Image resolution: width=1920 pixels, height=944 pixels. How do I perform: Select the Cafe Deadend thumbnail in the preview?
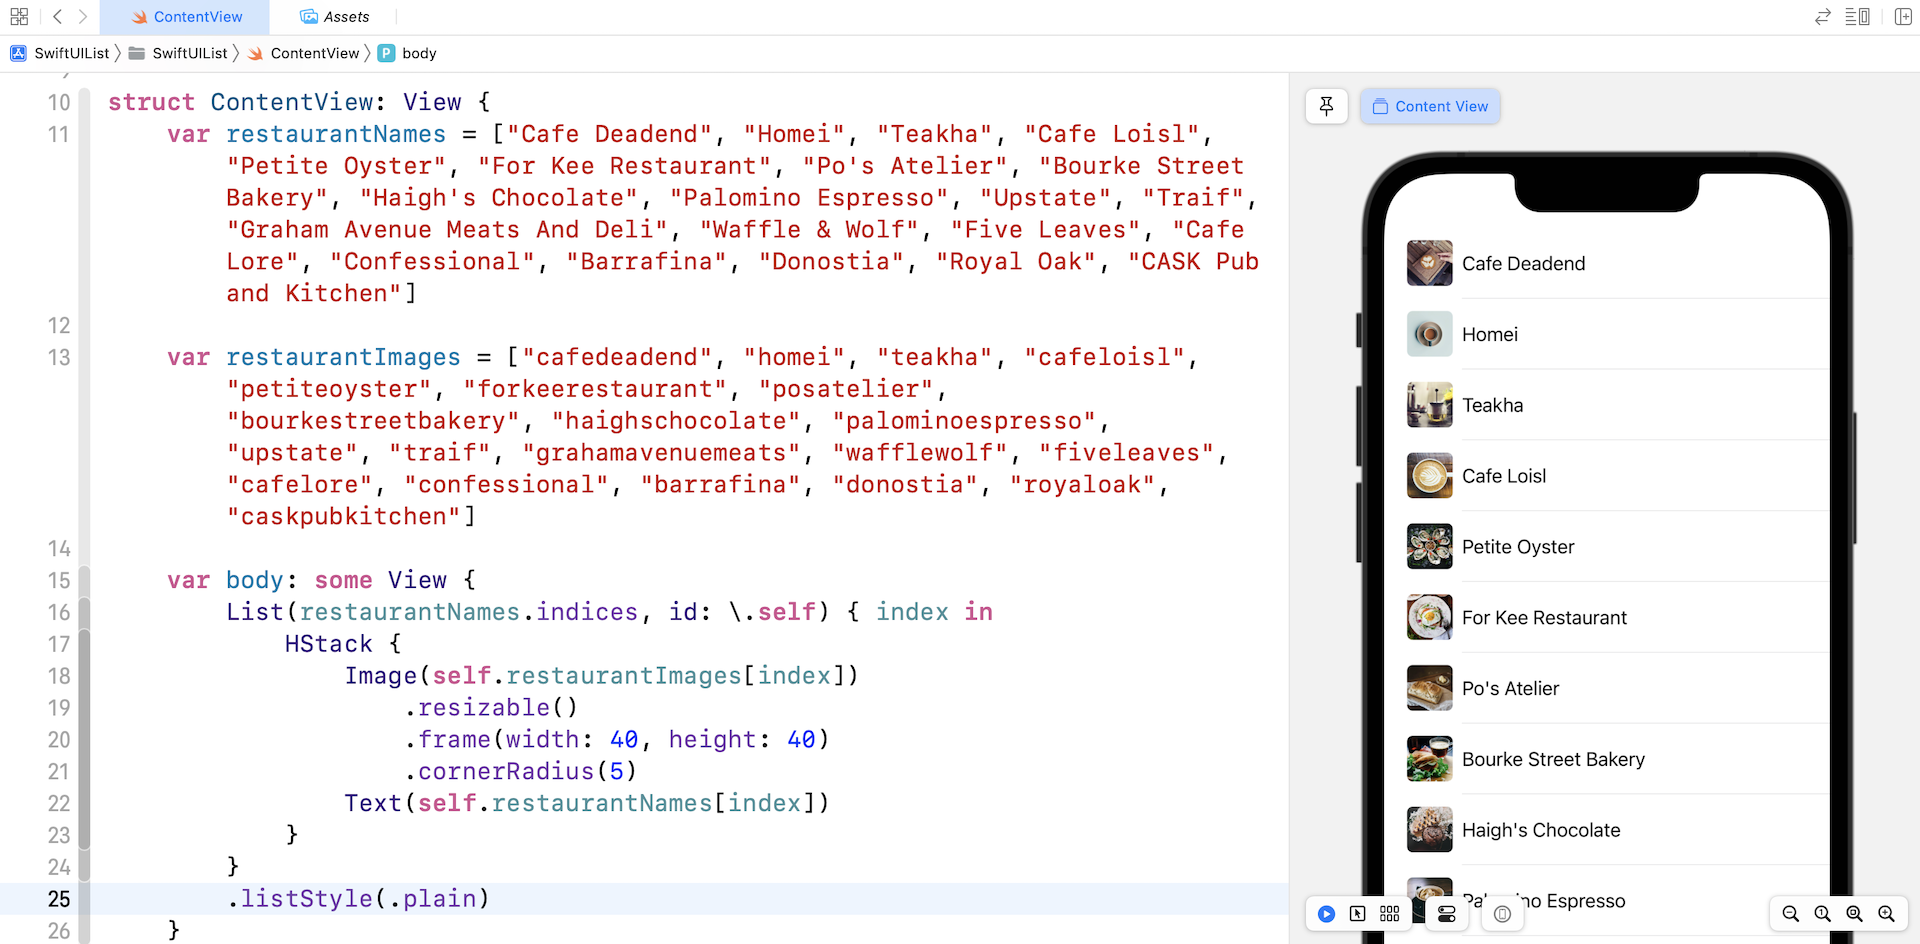pyautogui.click(x=1429, y=263)
